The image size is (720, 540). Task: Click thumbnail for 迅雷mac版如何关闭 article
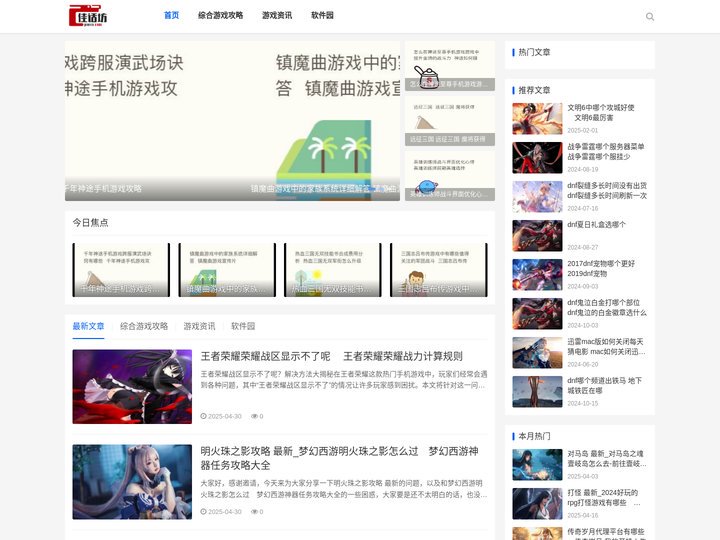[537, 353]
